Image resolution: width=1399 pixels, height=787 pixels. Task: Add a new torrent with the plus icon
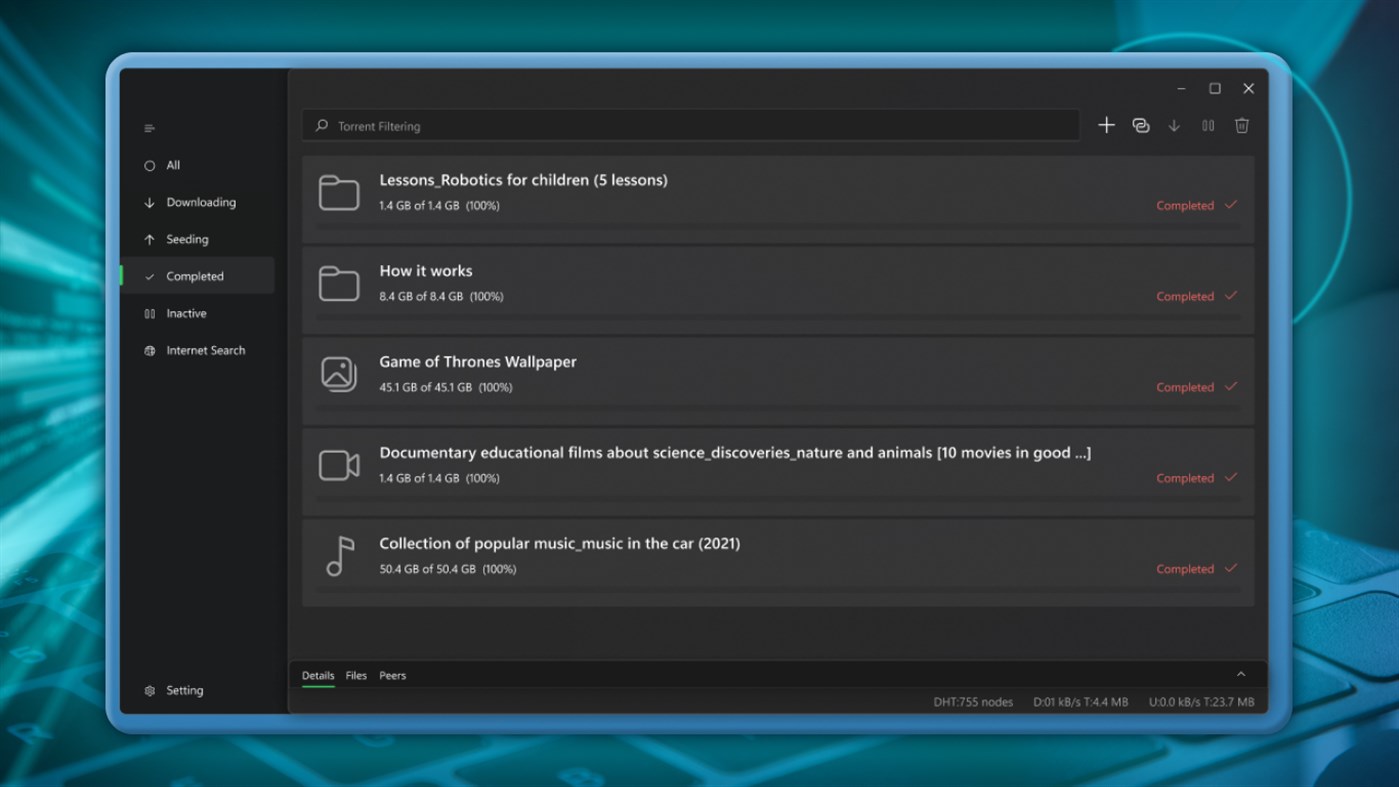tap(1106, 125)
